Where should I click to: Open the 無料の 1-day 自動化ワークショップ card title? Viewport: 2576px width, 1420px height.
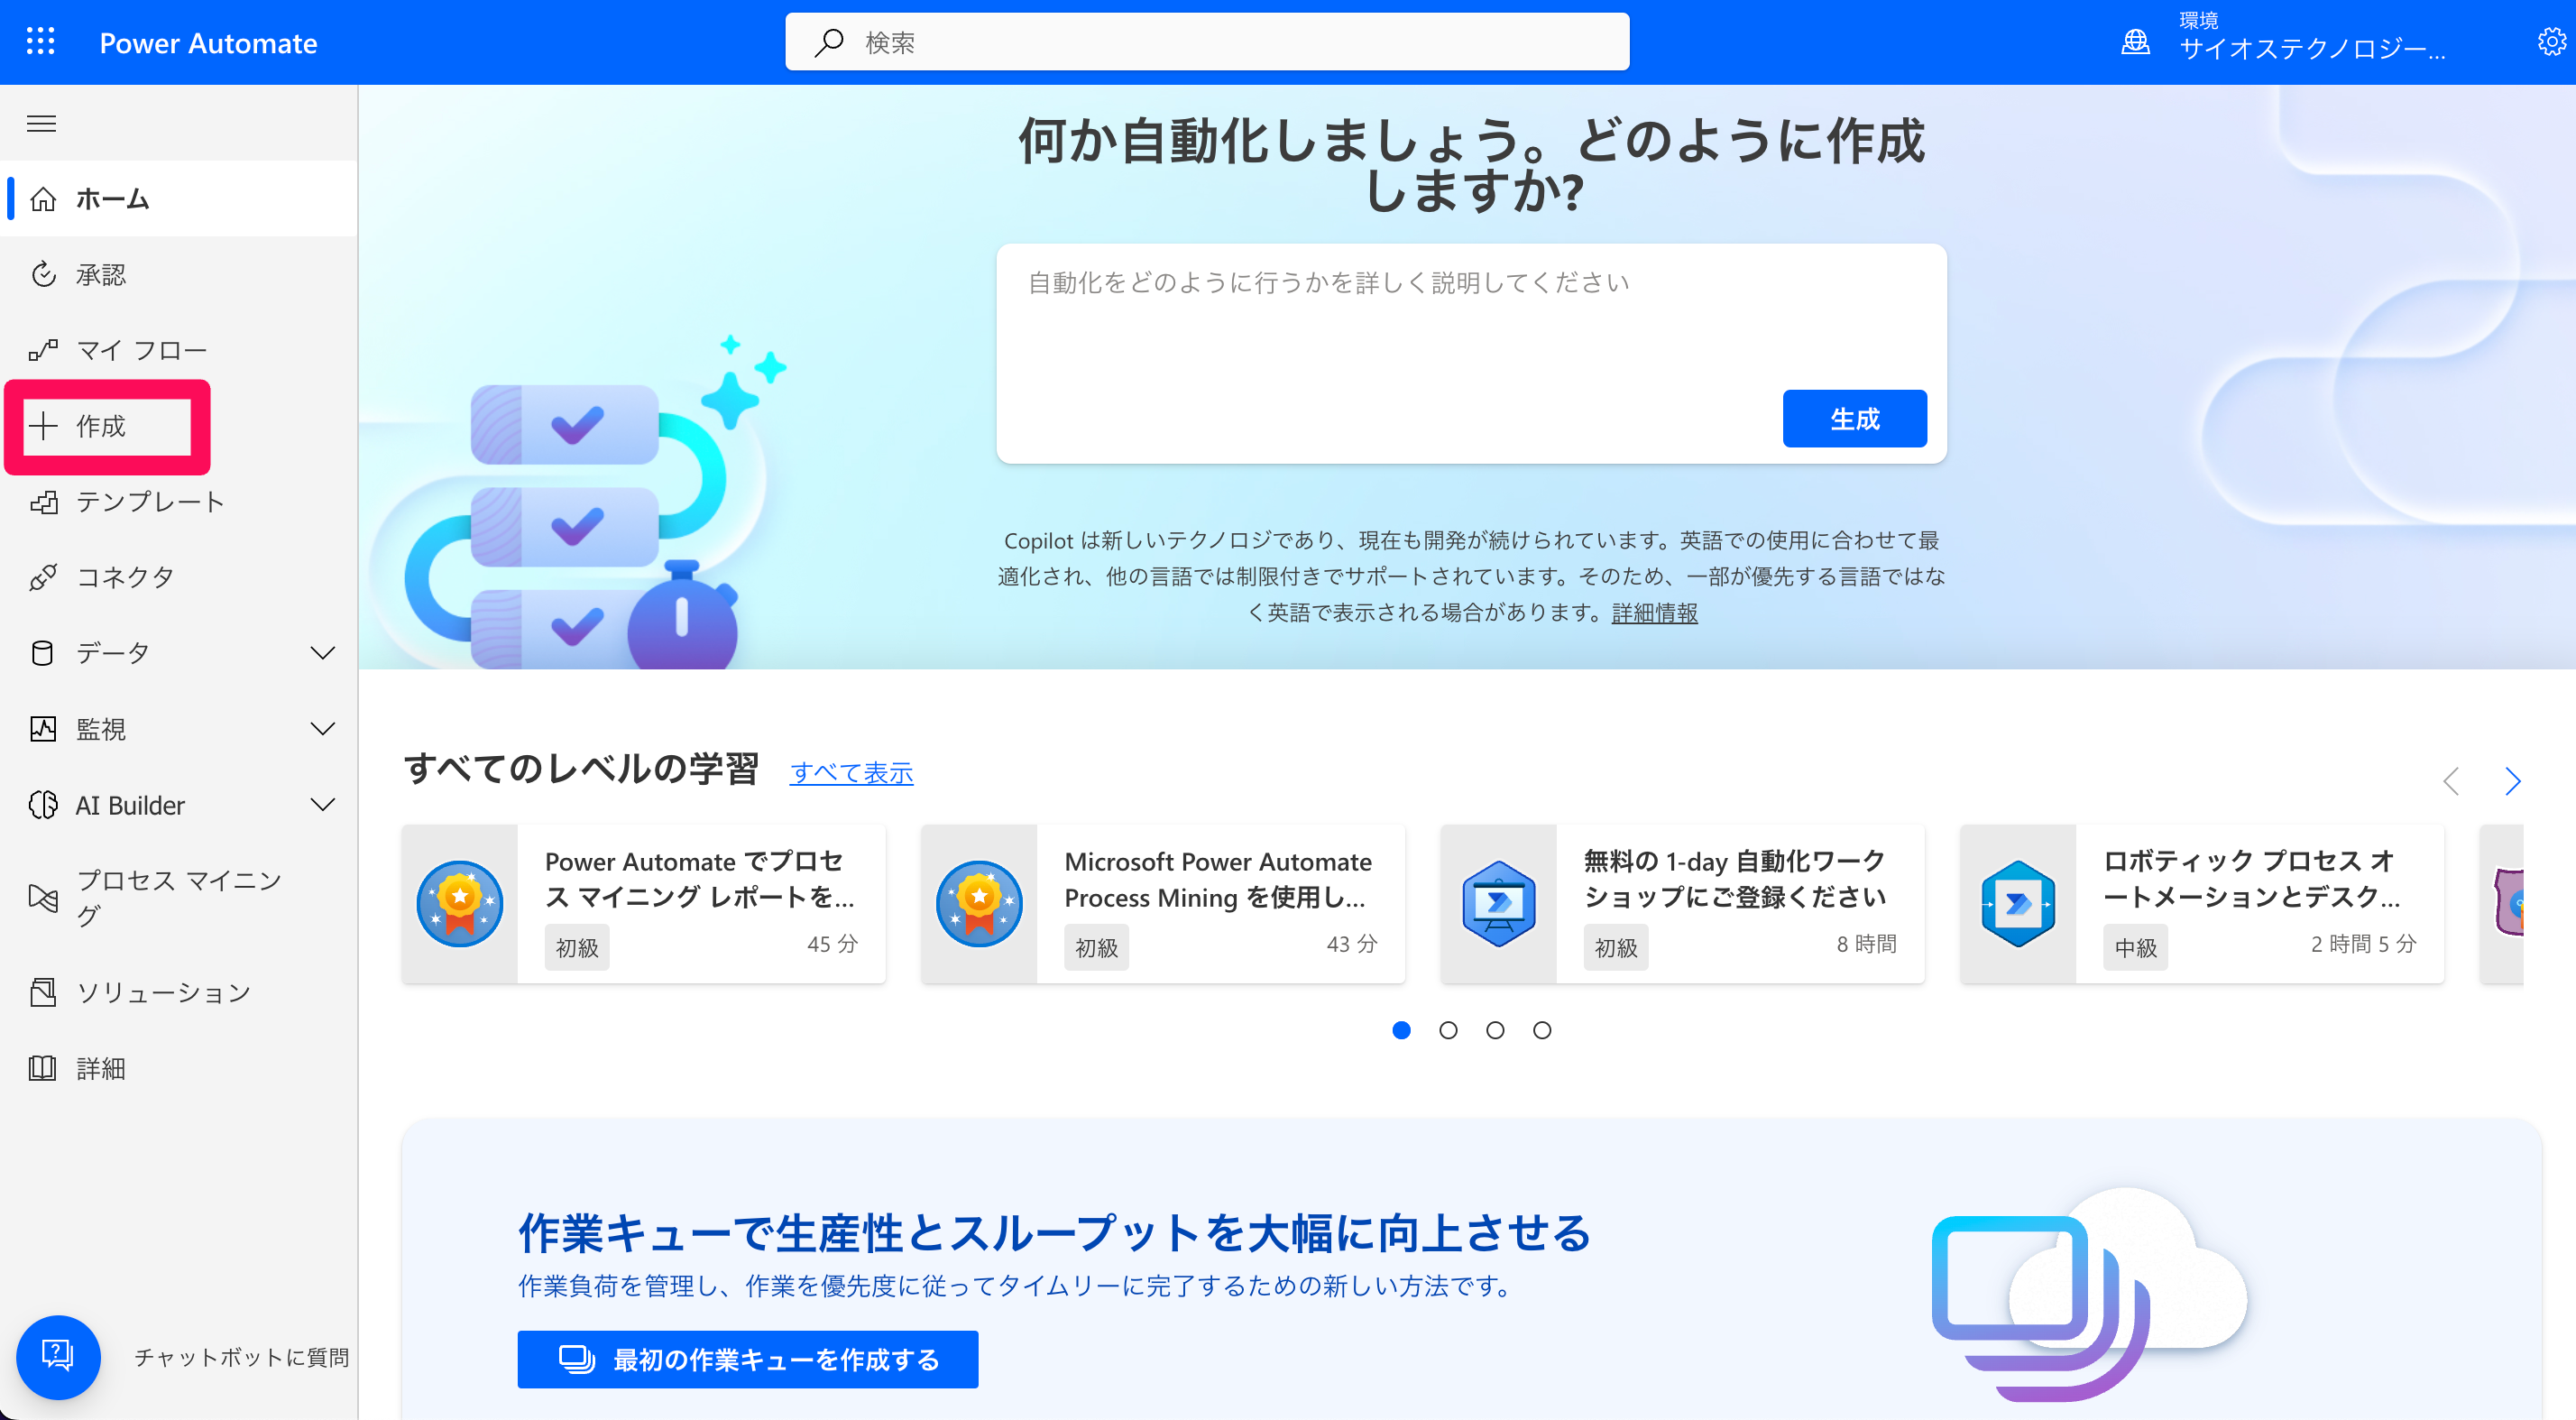(x=1735, y=878)
